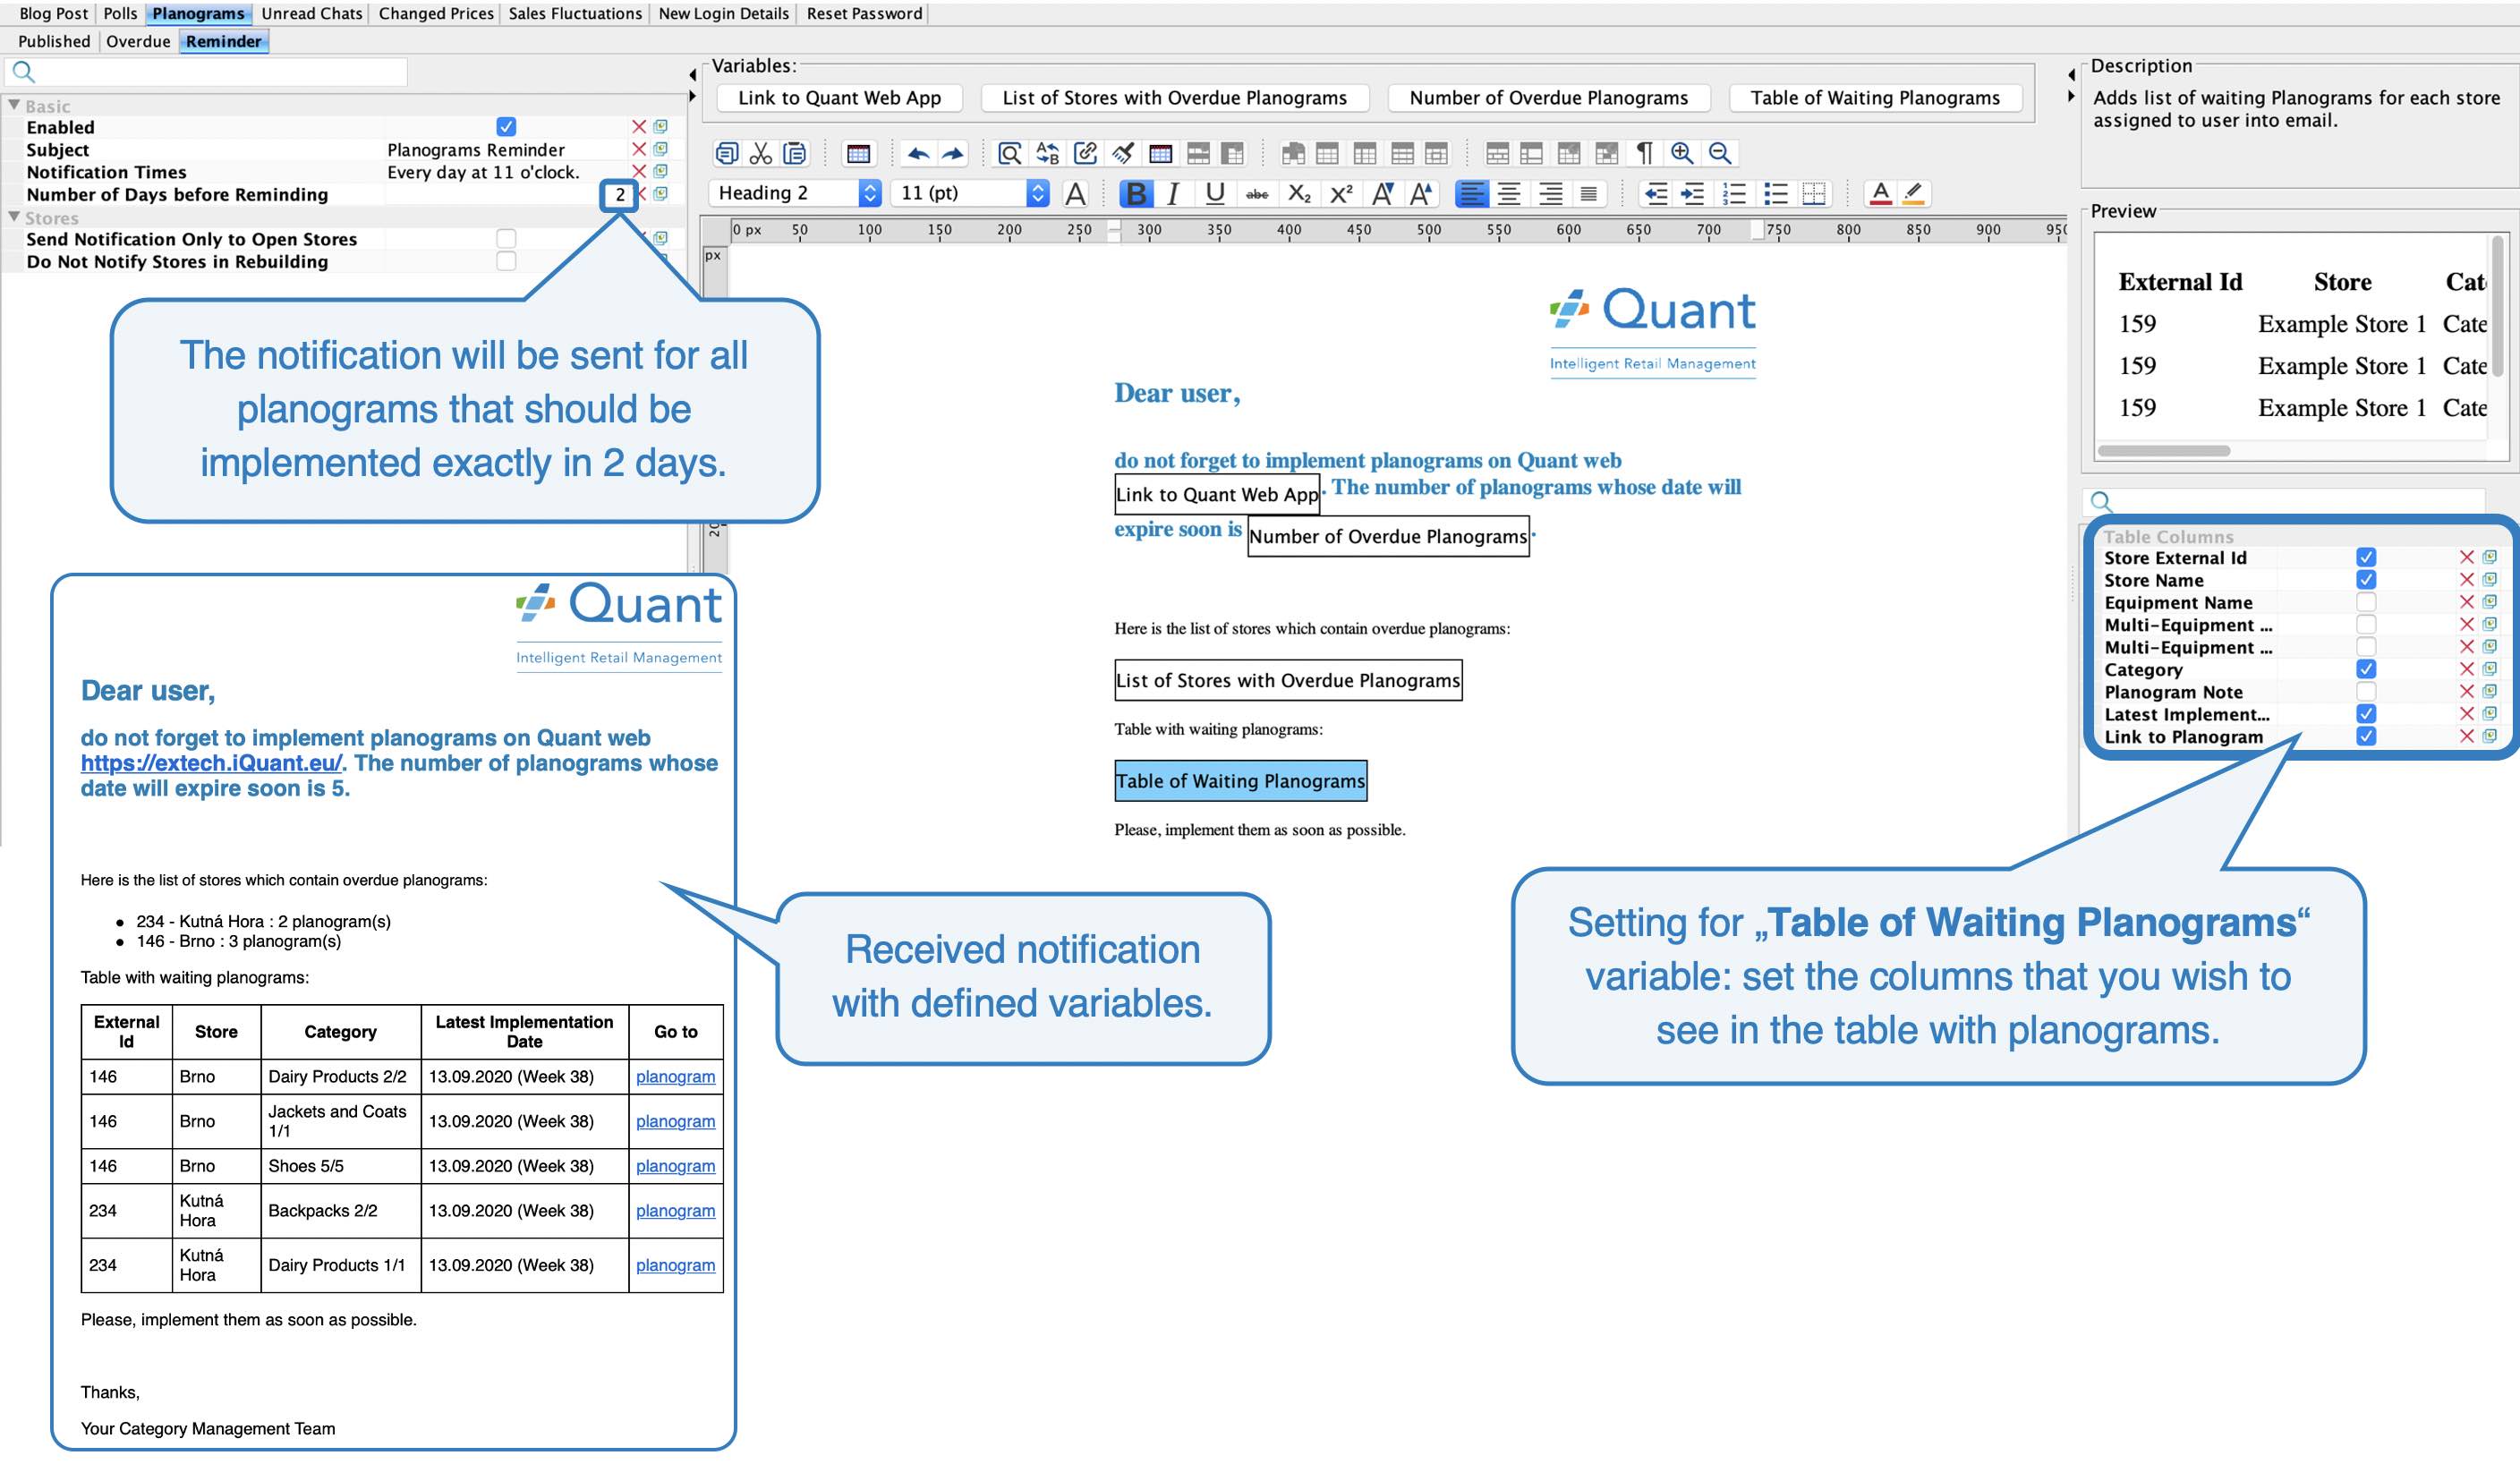Select the Overdue sub-tab
This screenshot has width=2520, height=1464.
[x=138, y=41]
